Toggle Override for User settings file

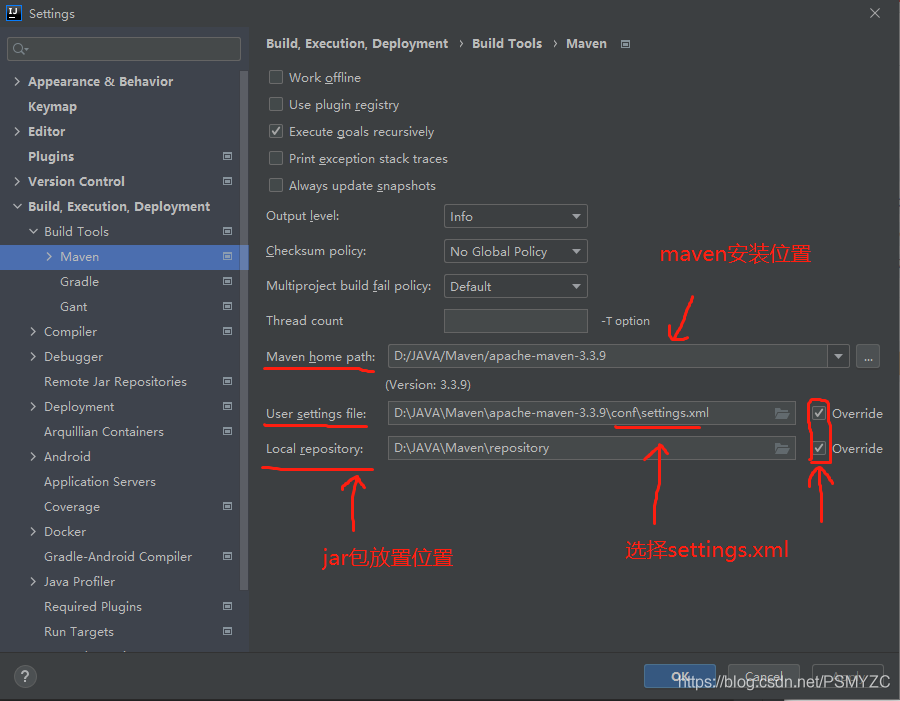click(819, 413)
